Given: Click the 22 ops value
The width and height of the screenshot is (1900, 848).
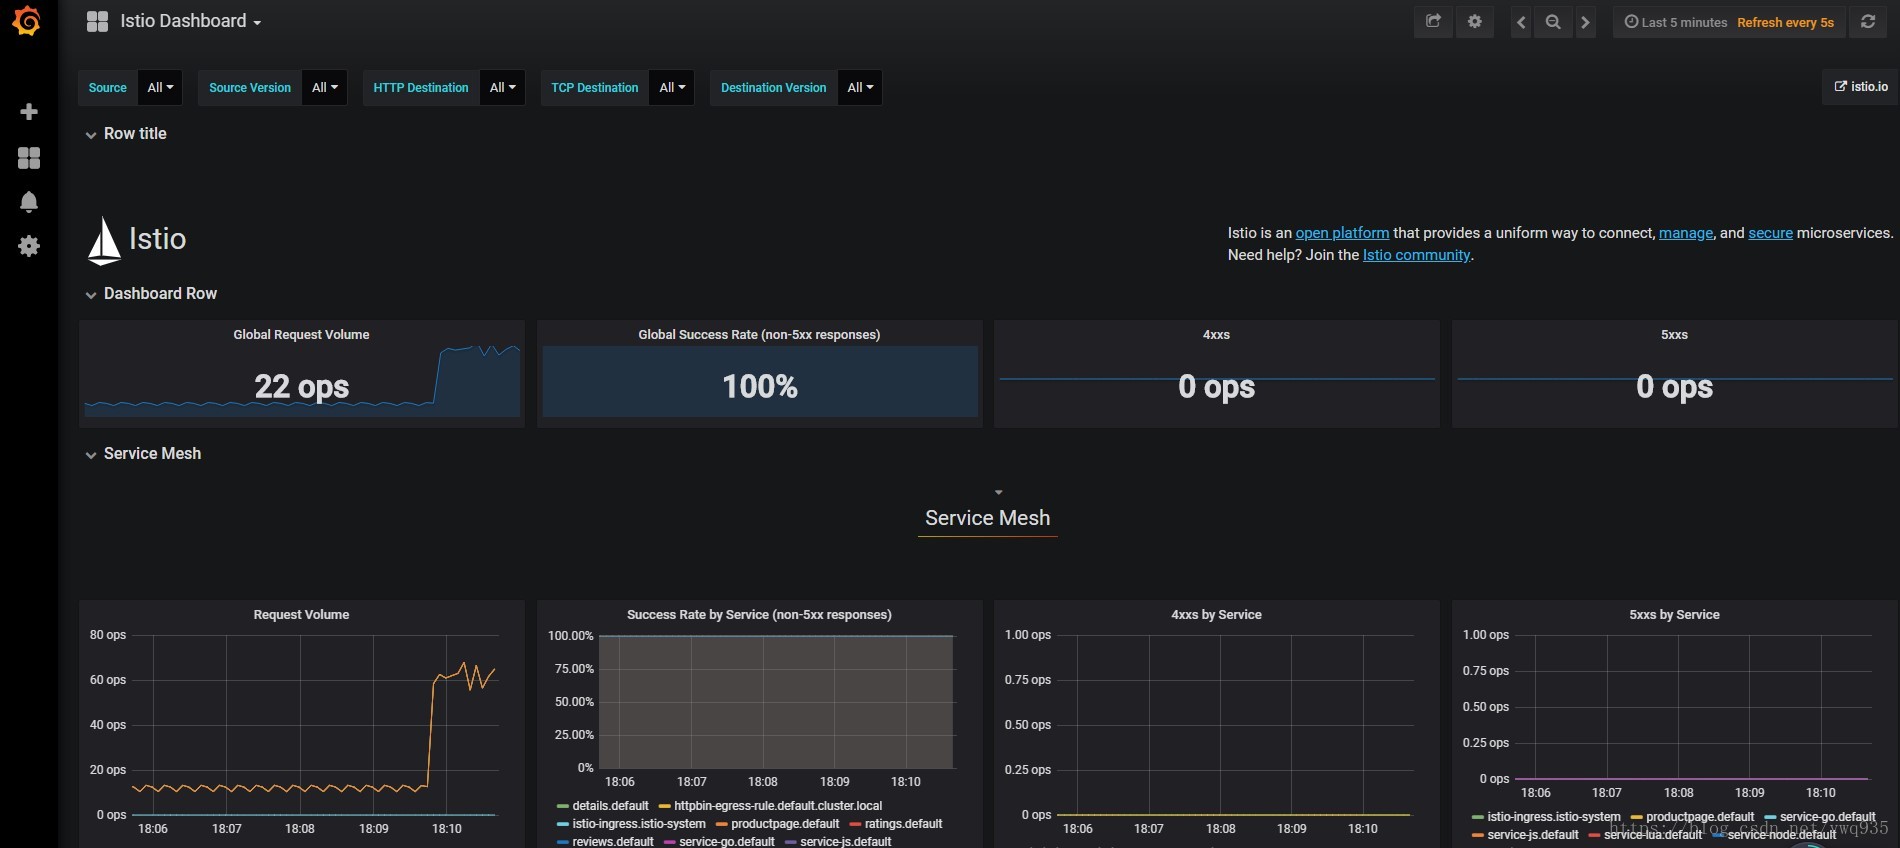Looking at the screenshot, I should 301,386.
